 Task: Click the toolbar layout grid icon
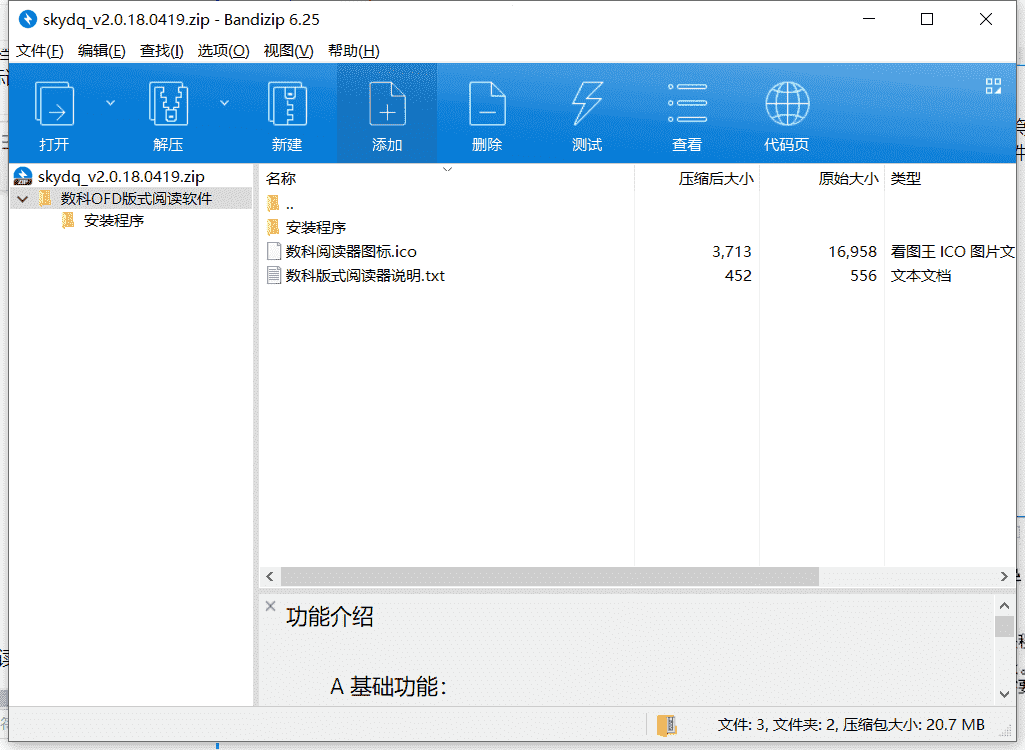993,86
